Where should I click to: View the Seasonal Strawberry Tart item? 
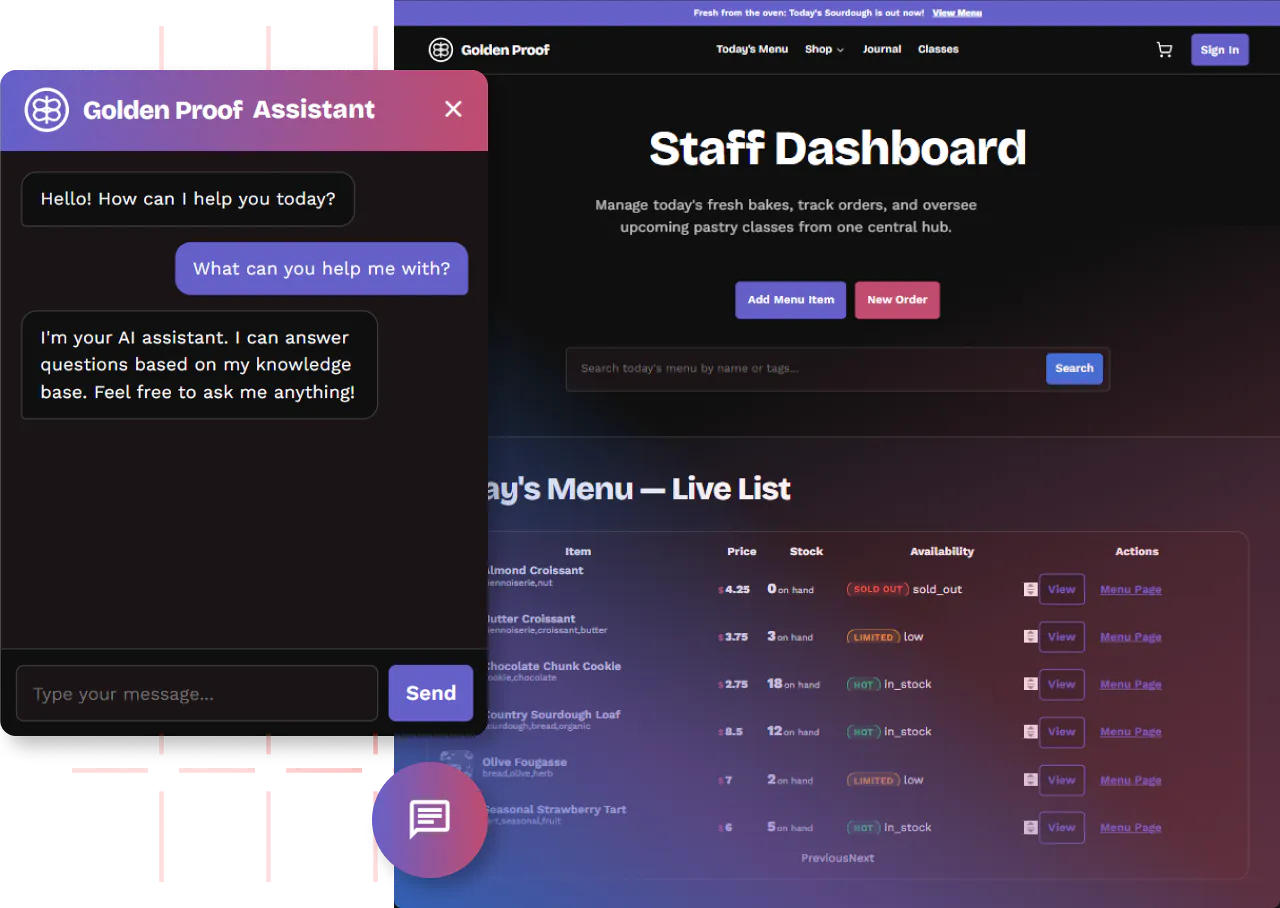click(x=1062, y=827)
